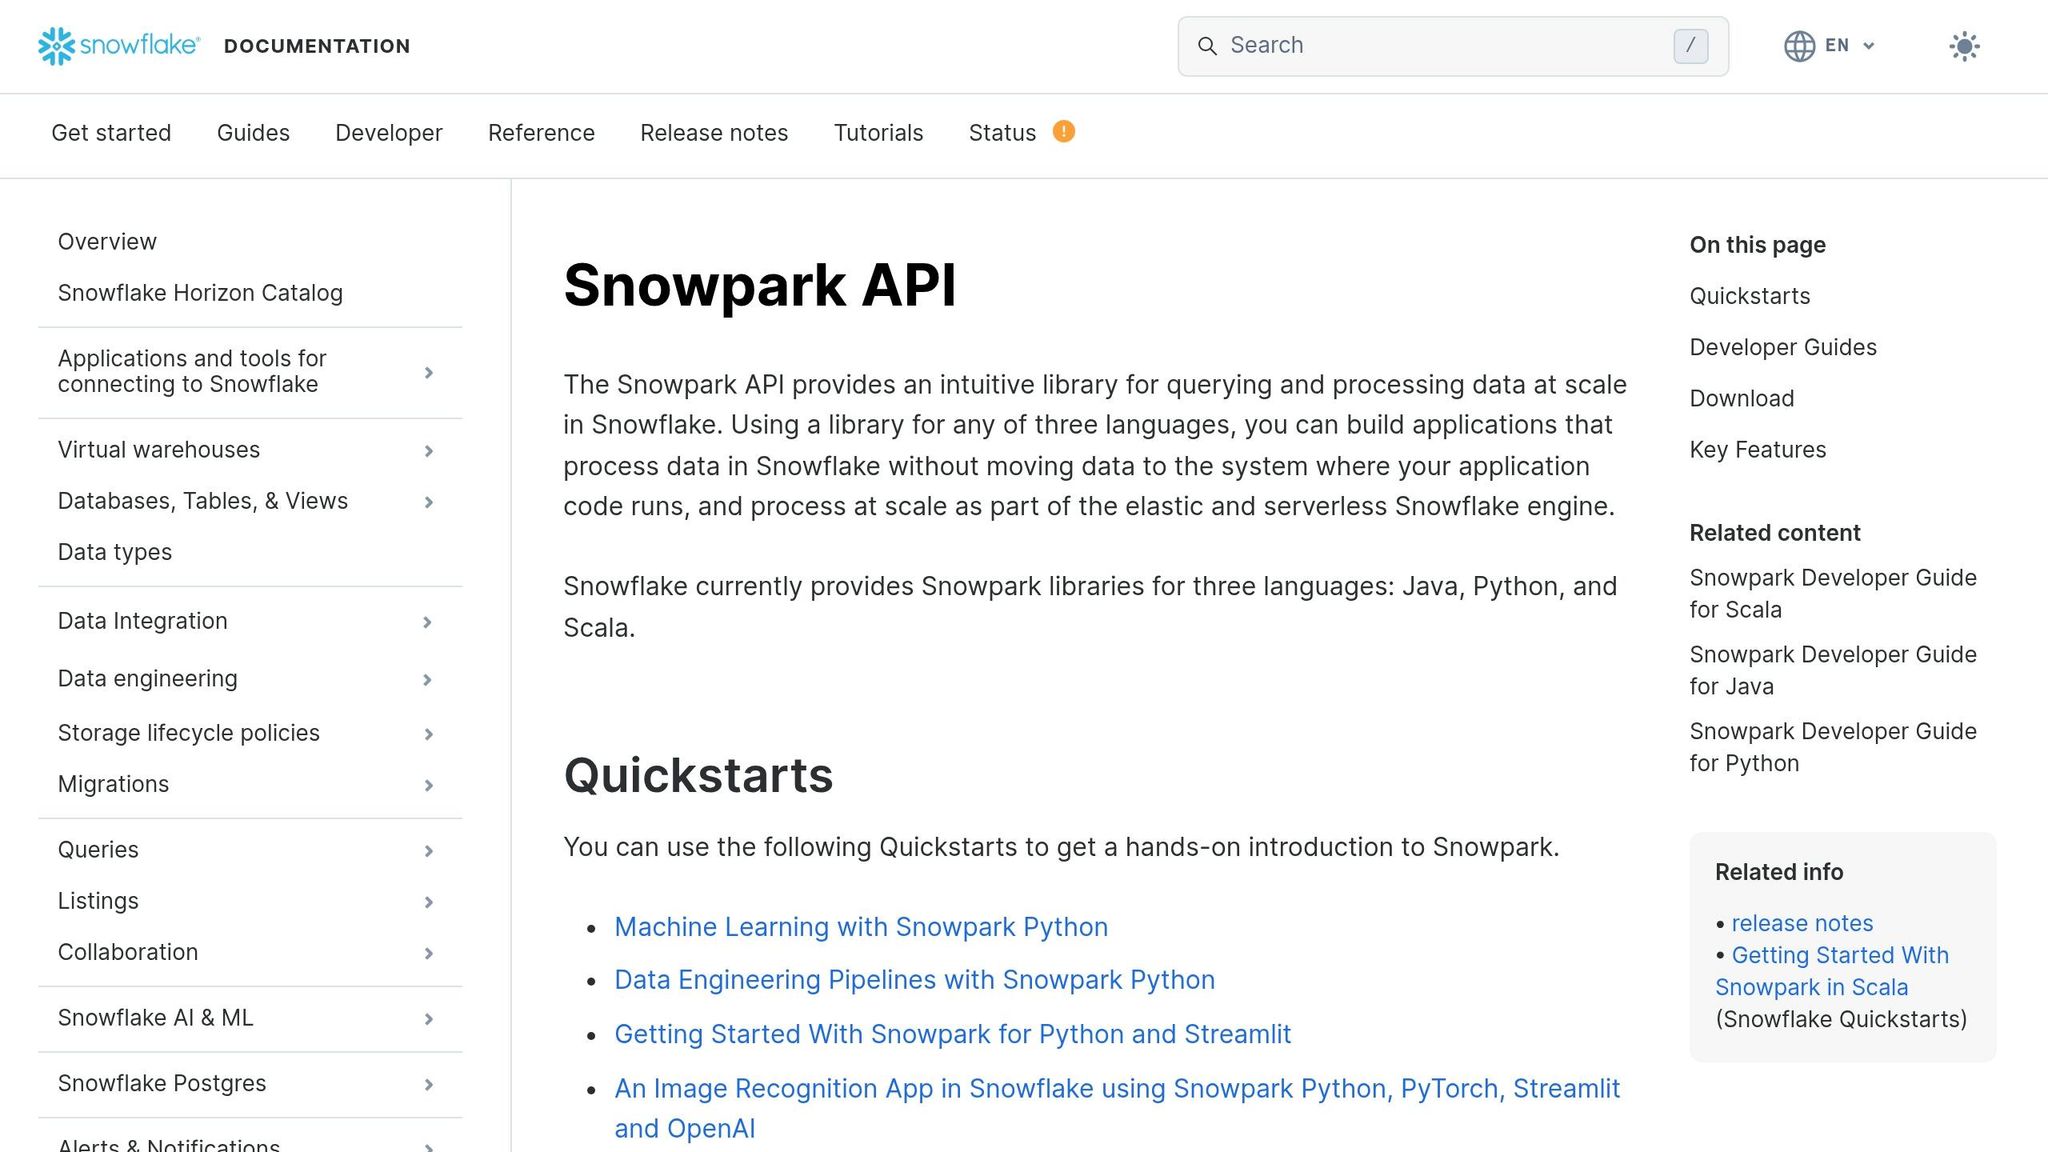
Task: Expand the Migrations section
Action: [428, 785]
